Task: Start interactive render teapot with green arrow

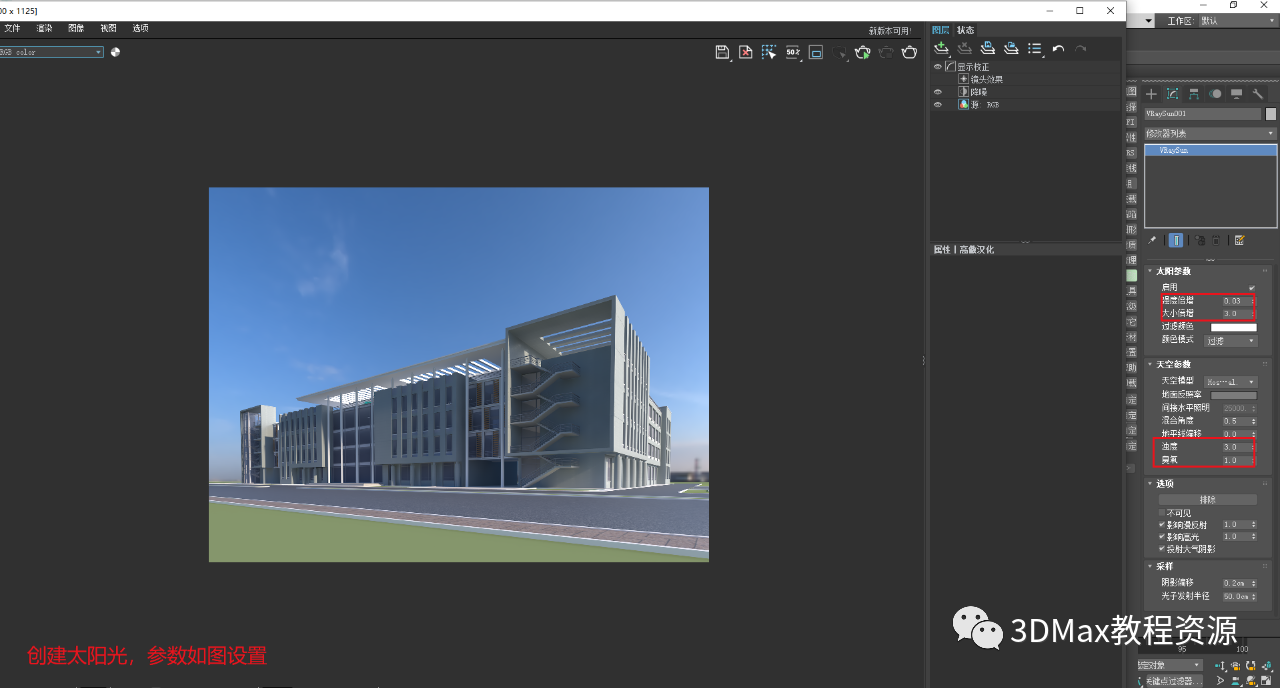Action: (862, 52)
